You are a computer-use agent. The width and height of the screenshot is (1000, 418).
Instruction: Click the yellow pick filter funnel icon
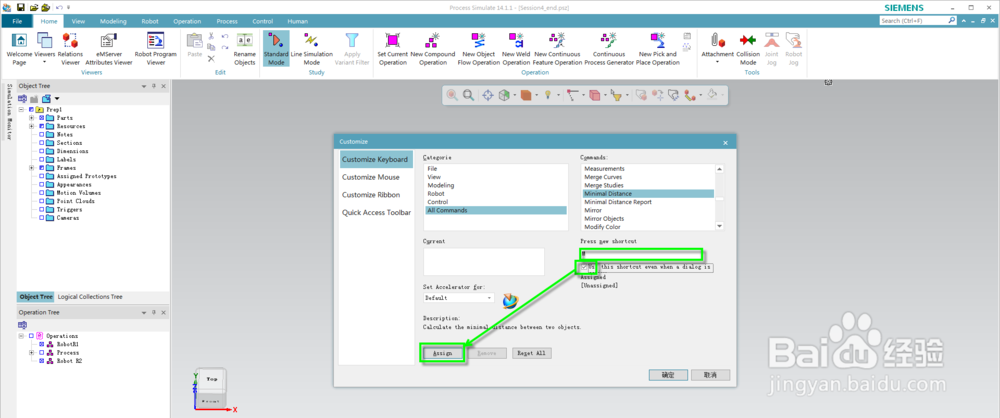pyautogui.click(x=615, y=95)
